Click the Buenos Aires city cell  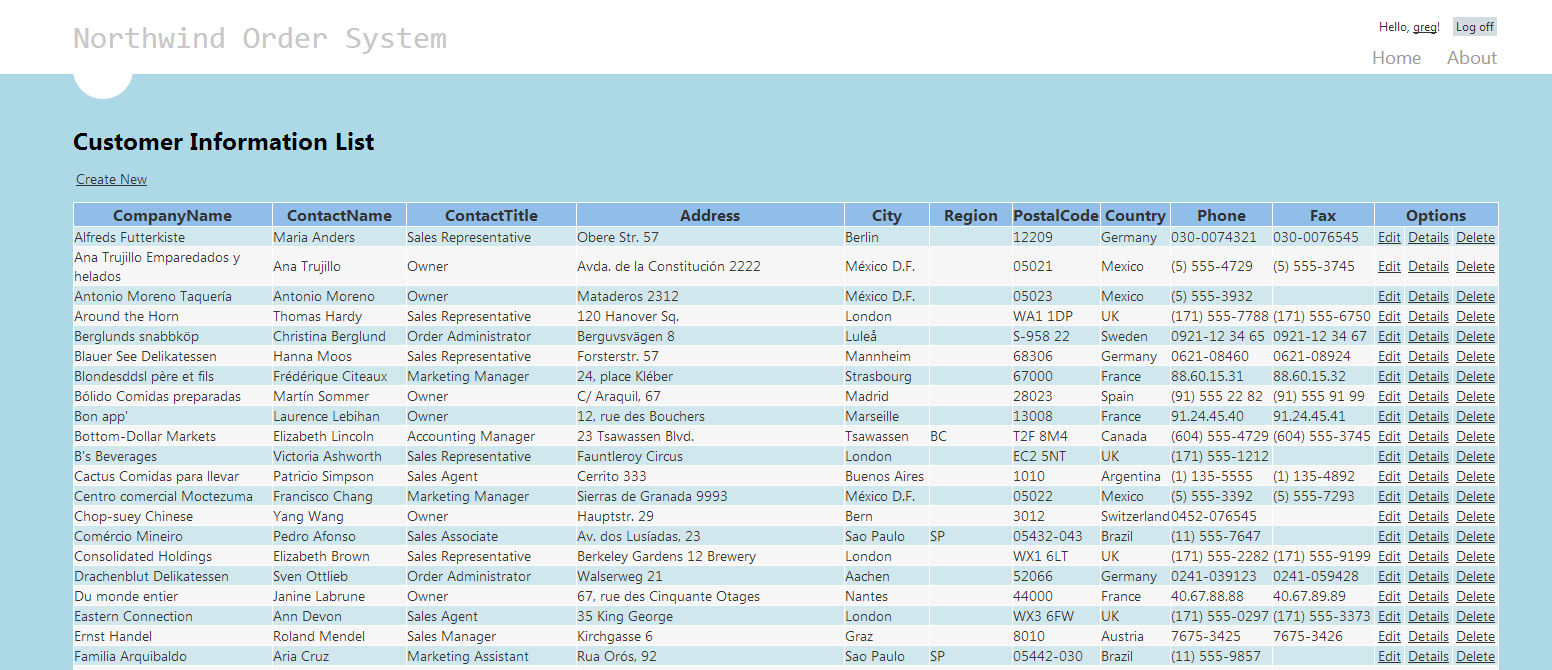pos(887,476)
